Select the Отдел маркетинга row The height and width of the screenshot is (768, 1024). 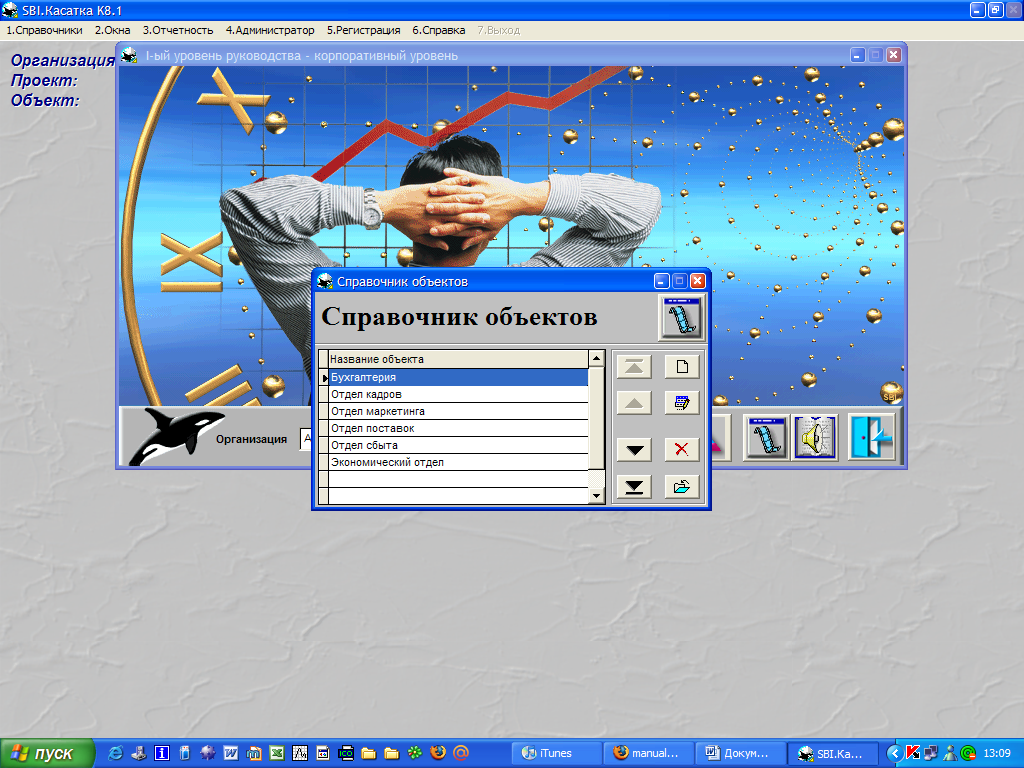tap(458, 411)
